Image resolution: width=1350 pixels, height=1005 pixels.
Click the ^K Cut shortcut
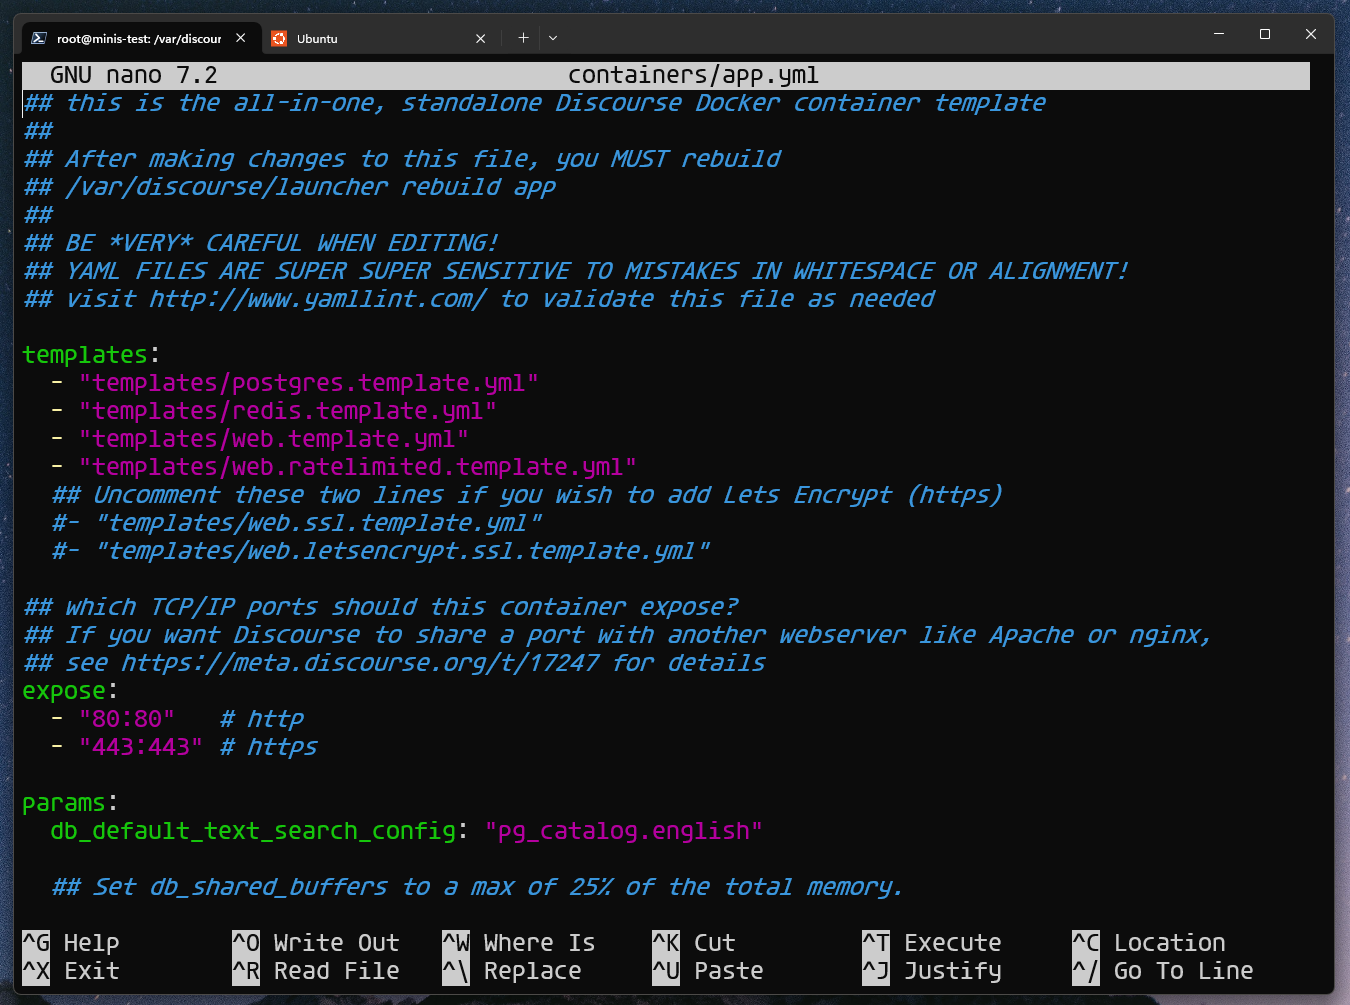coord(694,943)
